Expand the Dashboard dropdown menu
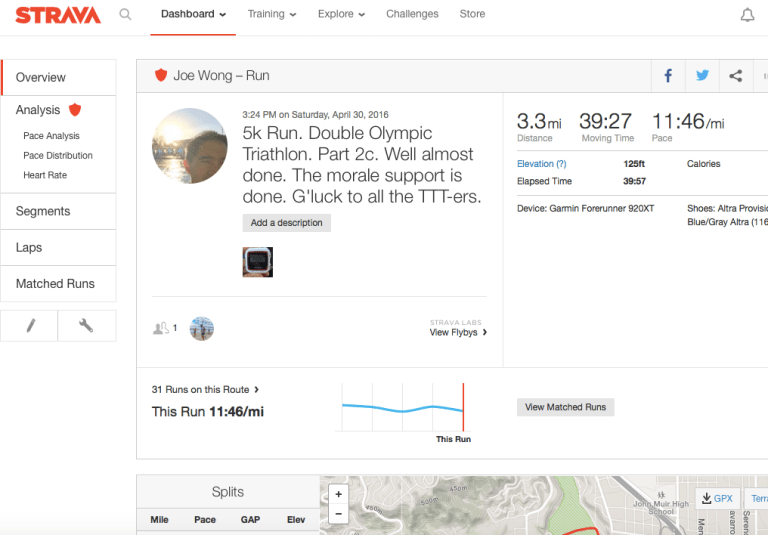 pos(193,15)
